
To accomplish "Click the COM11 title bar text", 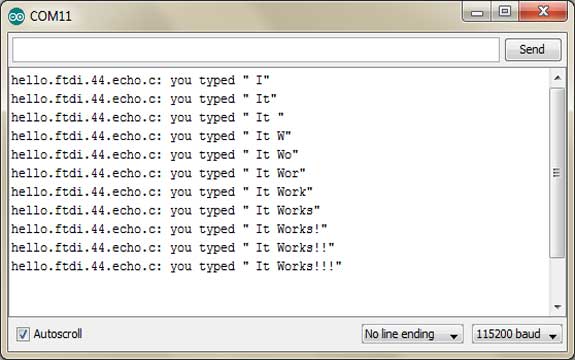I will pyautogui.click(x=51, y=16).
